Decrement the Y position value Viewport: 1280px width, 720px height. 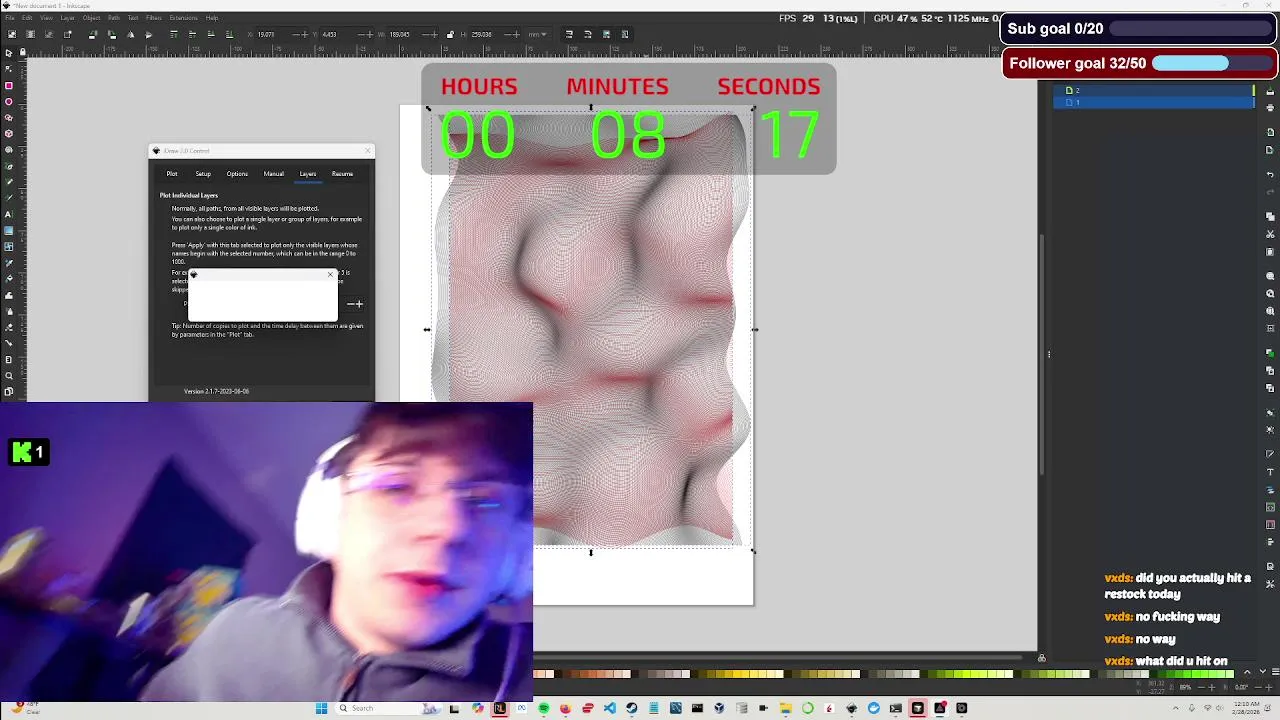pyautogui.click(x=361, y=34)
